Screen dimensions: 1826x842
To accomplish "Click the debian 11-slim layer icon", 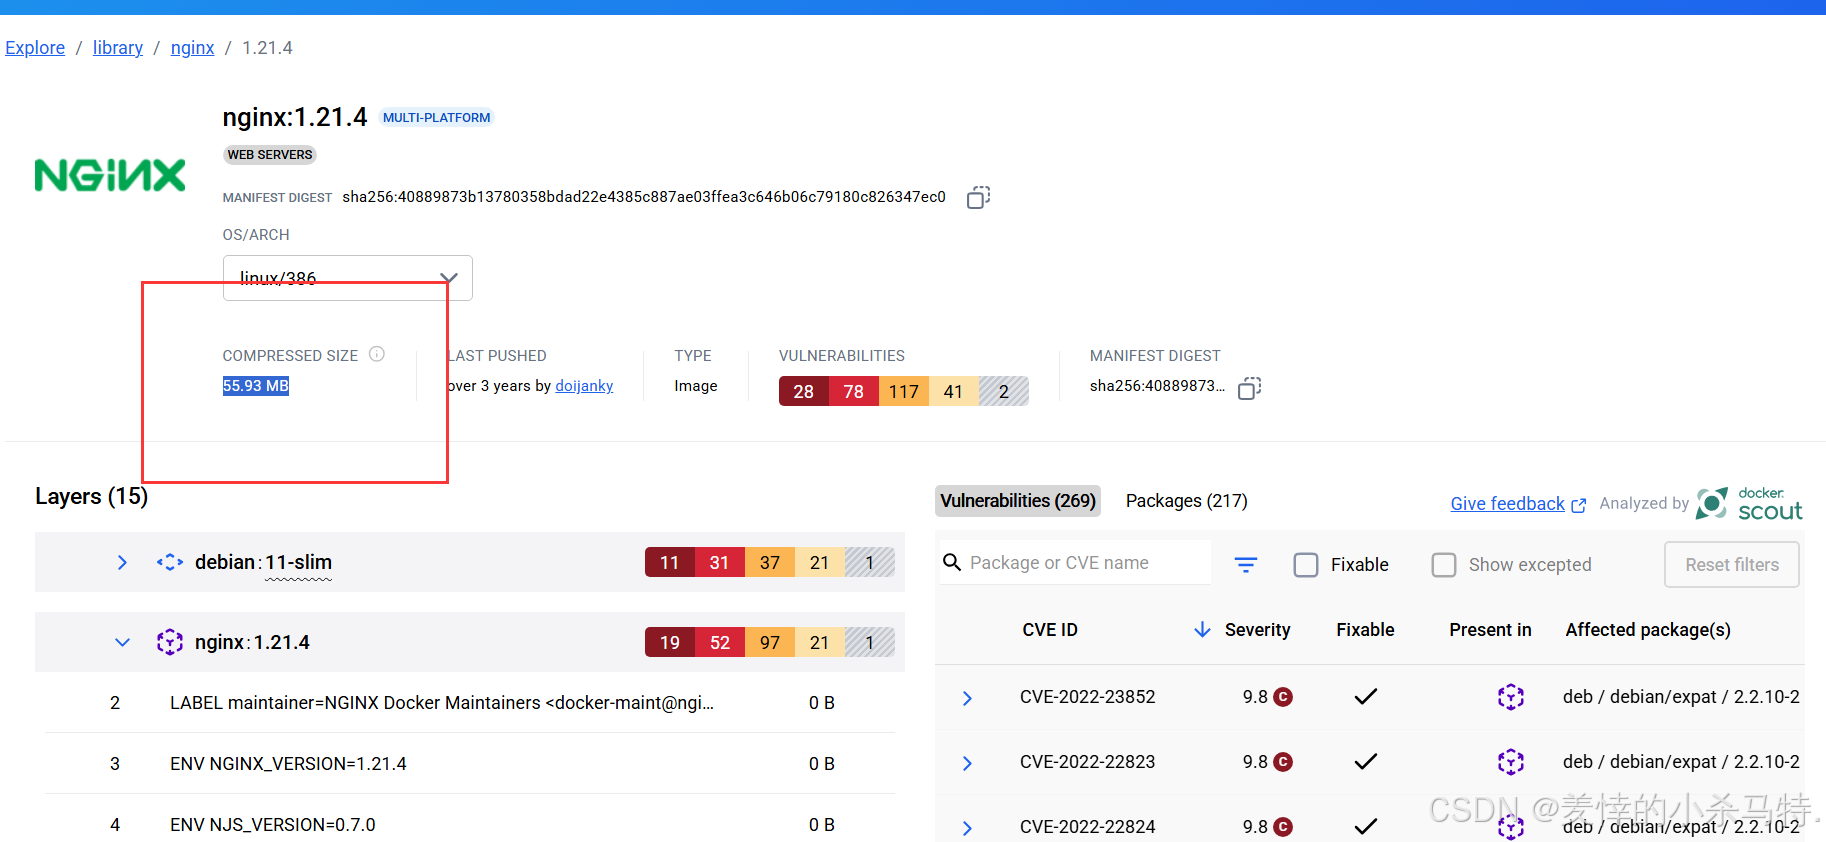I will point(170,562).
